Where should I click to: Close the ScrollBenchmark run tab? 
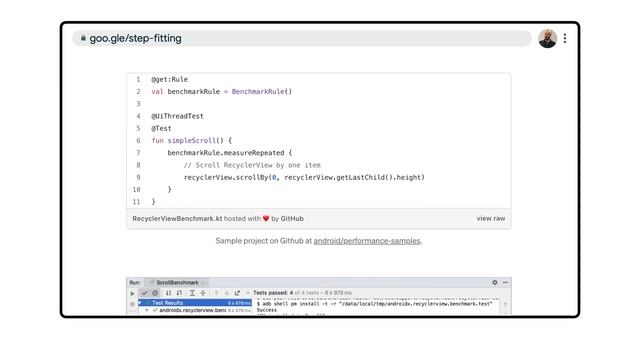(x=203, y=283)
